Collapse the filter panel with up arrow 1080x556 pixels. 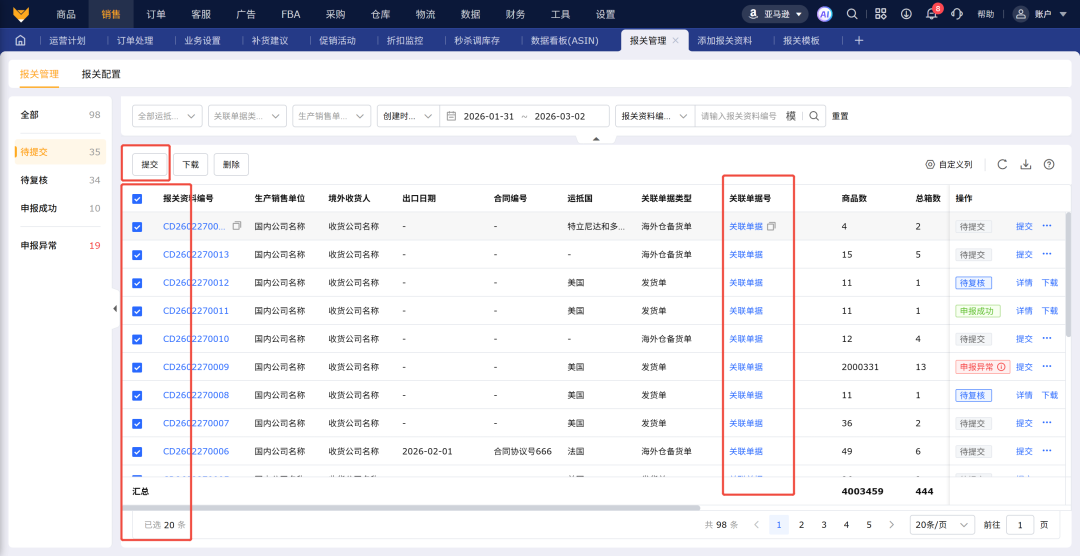(x=596, y=139)
